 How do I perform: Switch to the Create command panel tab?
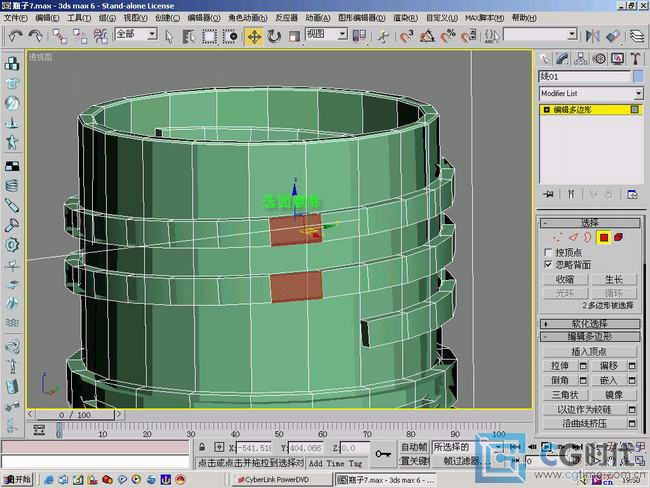coord(545,59)
